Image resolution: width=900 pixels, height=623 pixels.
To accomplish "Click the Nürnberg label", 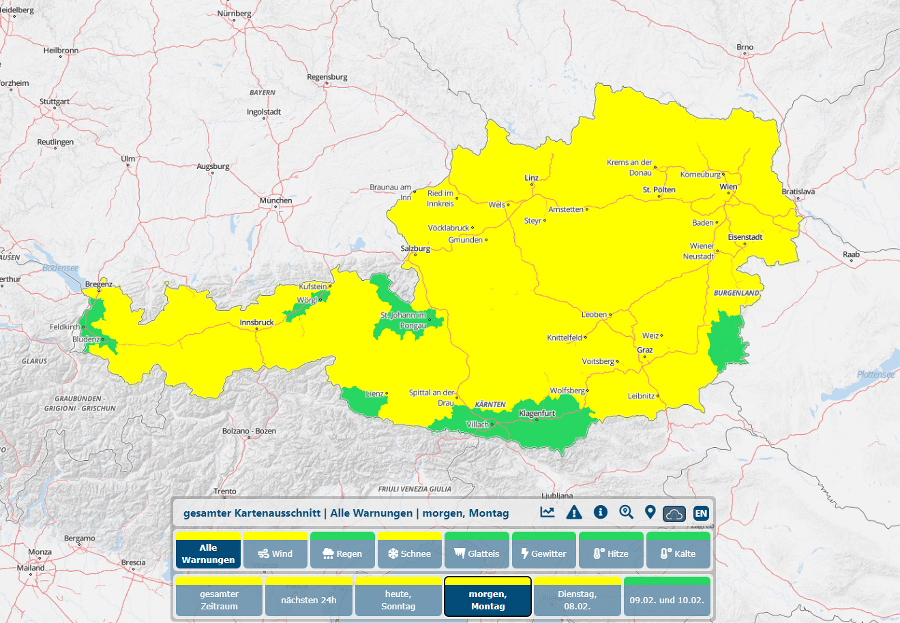I will [234, 13].
